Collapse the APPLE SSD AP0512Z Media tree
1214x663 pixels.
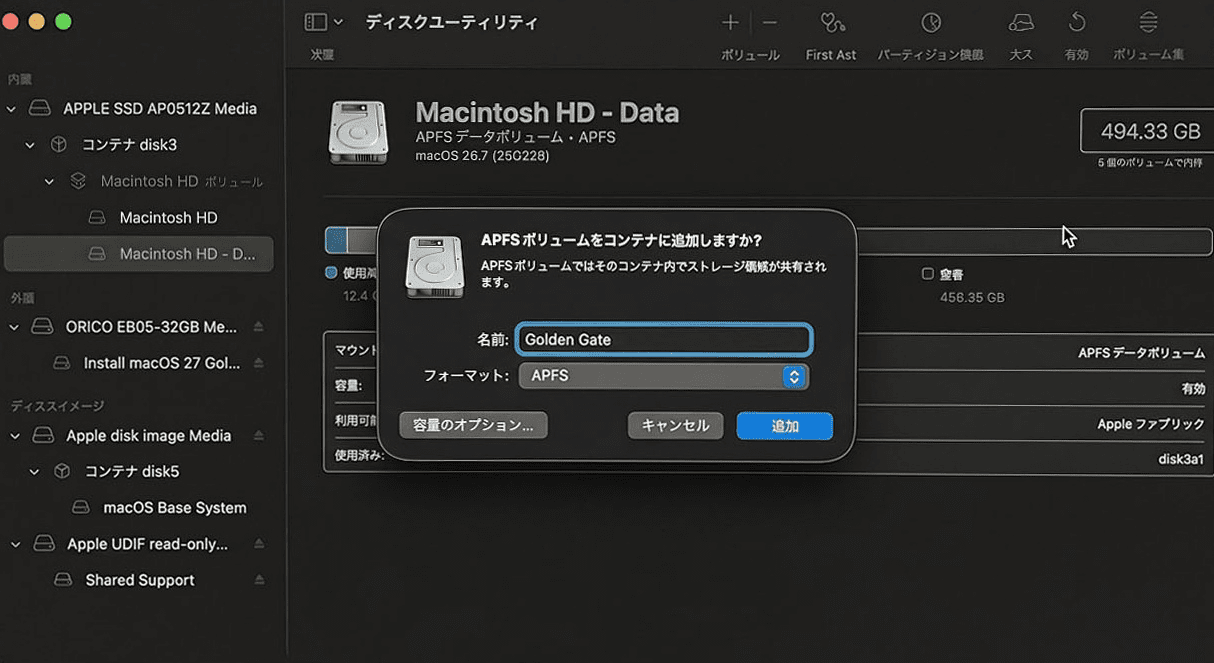click(12, 108)
